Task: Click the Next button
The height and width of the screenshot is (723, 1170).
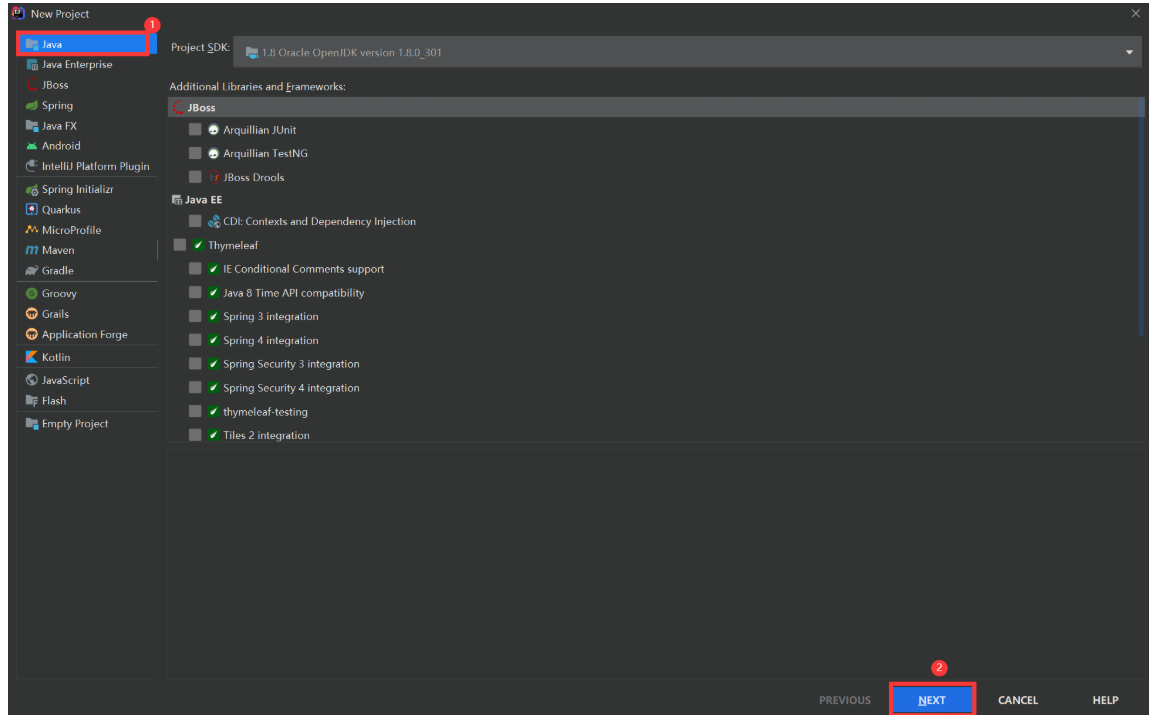Action: (932, 701)
